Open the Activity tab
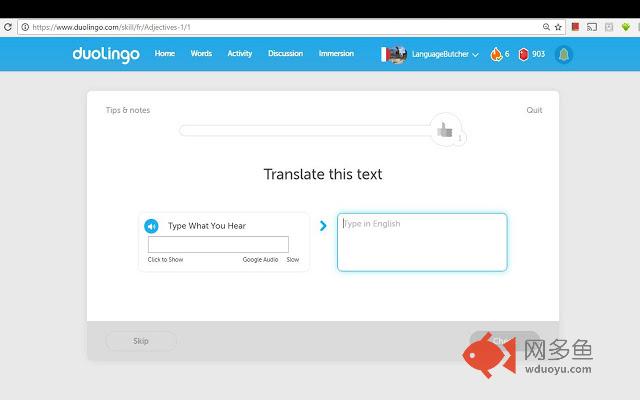This screenshot has width=640, height=400. tap(240, 53)
